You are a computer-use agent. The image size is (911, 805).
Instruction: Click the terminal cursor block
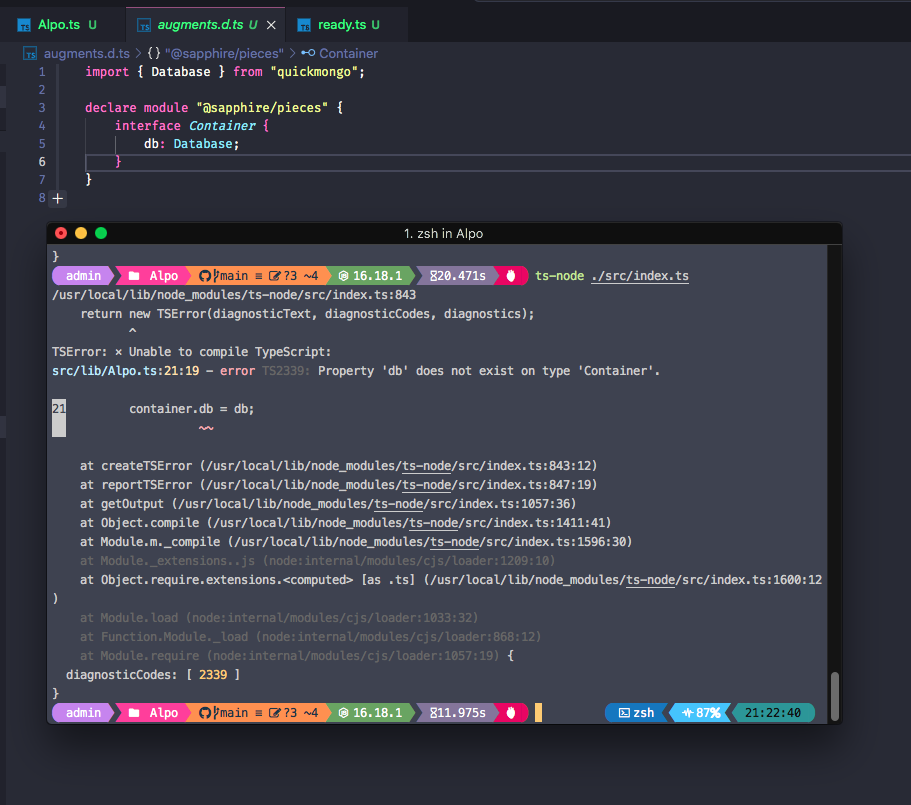click(539, 713)
